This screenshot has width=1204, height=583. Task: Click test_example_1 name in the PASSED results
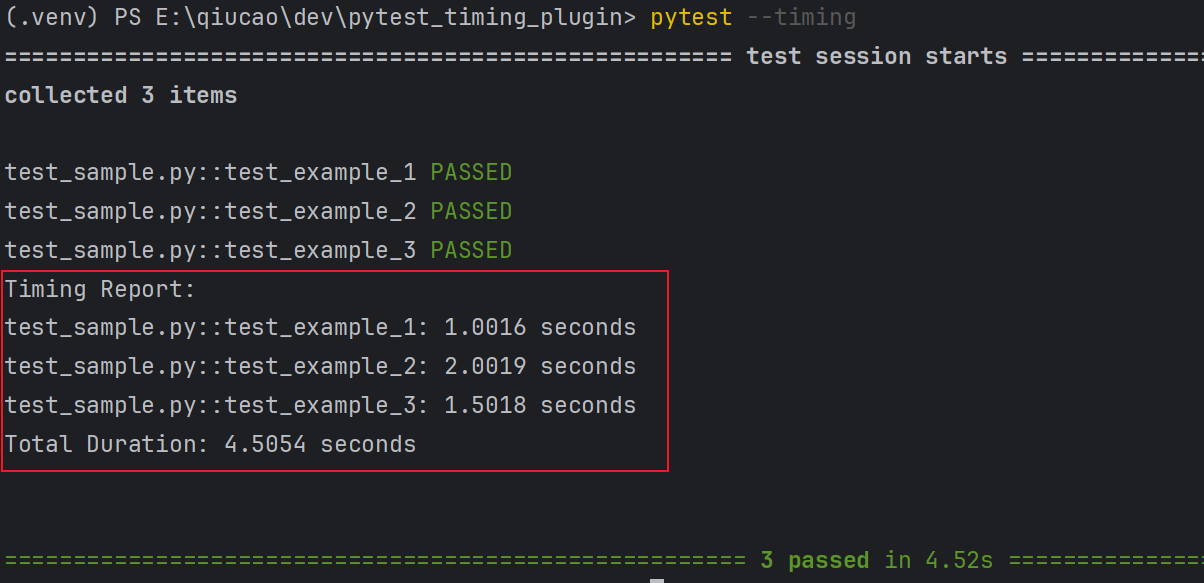point(320,172)
